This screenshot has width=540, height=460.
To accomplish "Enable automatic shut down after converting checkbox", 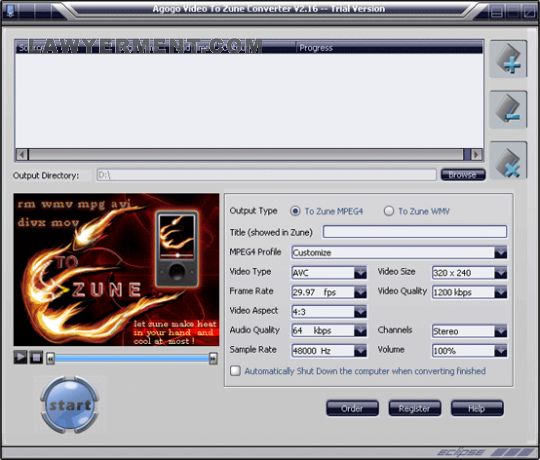I will point(235,371).
